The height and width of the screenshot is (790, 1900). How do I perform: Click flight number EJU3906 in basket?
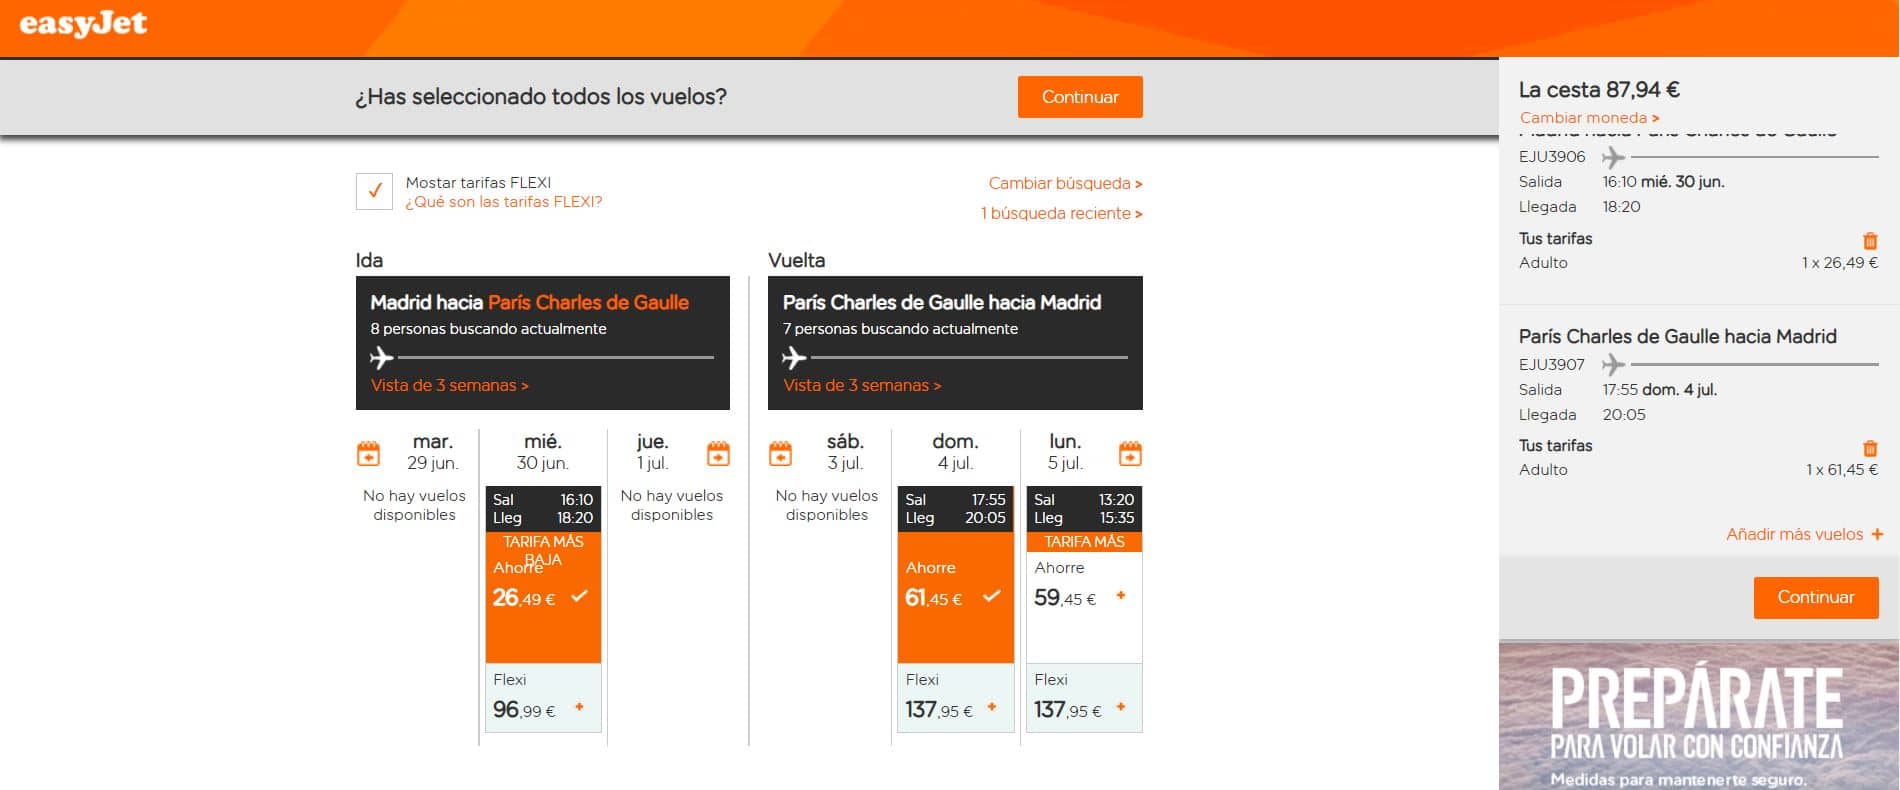1552,157
